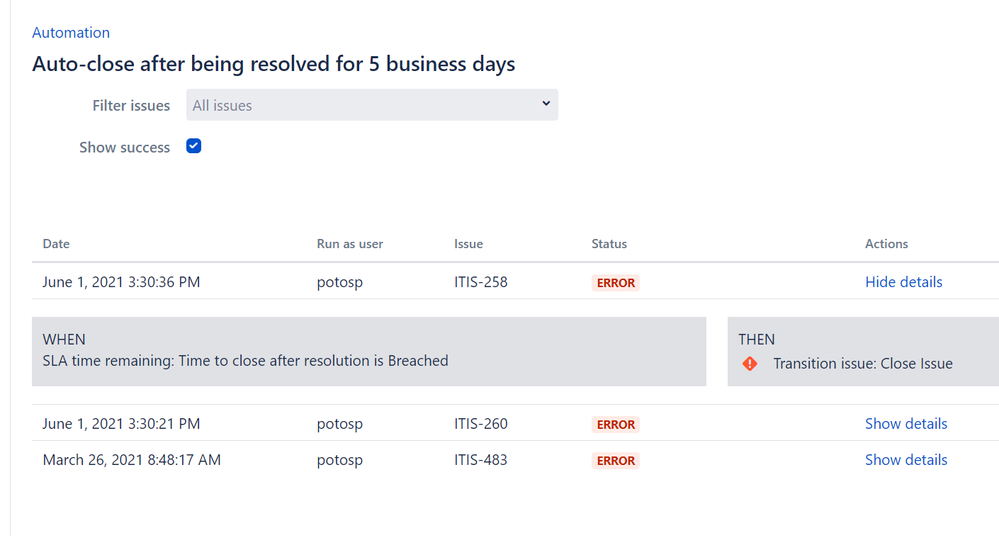
Task: Select the ITIS-260 issue key
Action: 480,423
